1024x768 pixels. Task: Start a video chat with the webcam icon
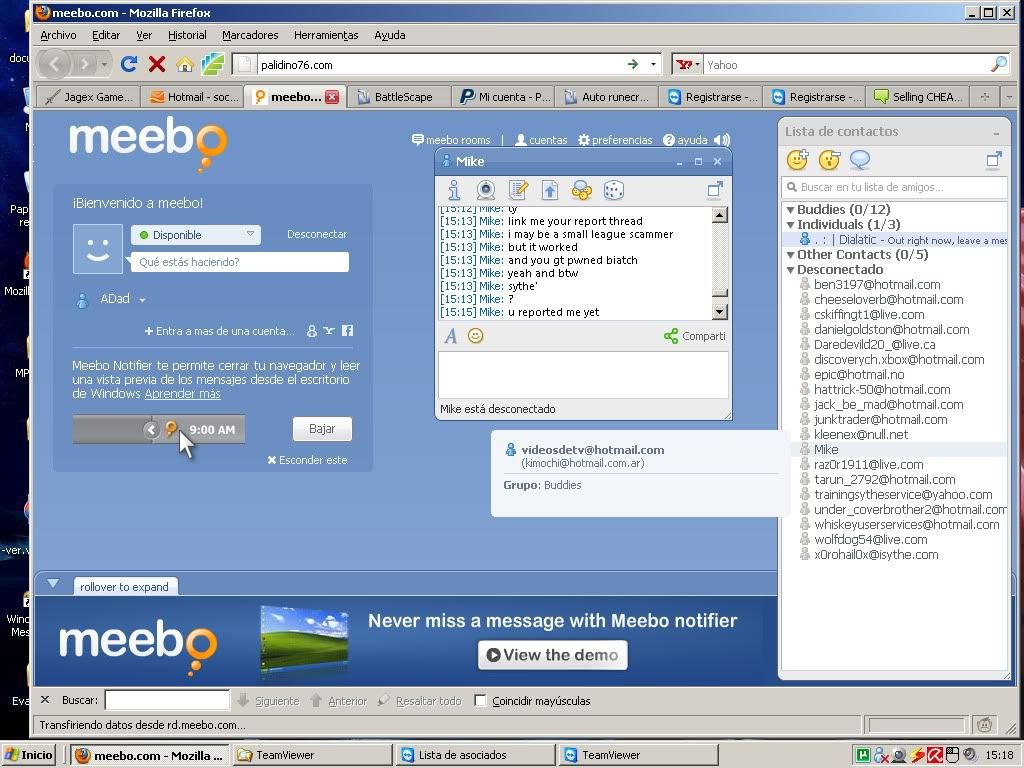pos(486,190)
